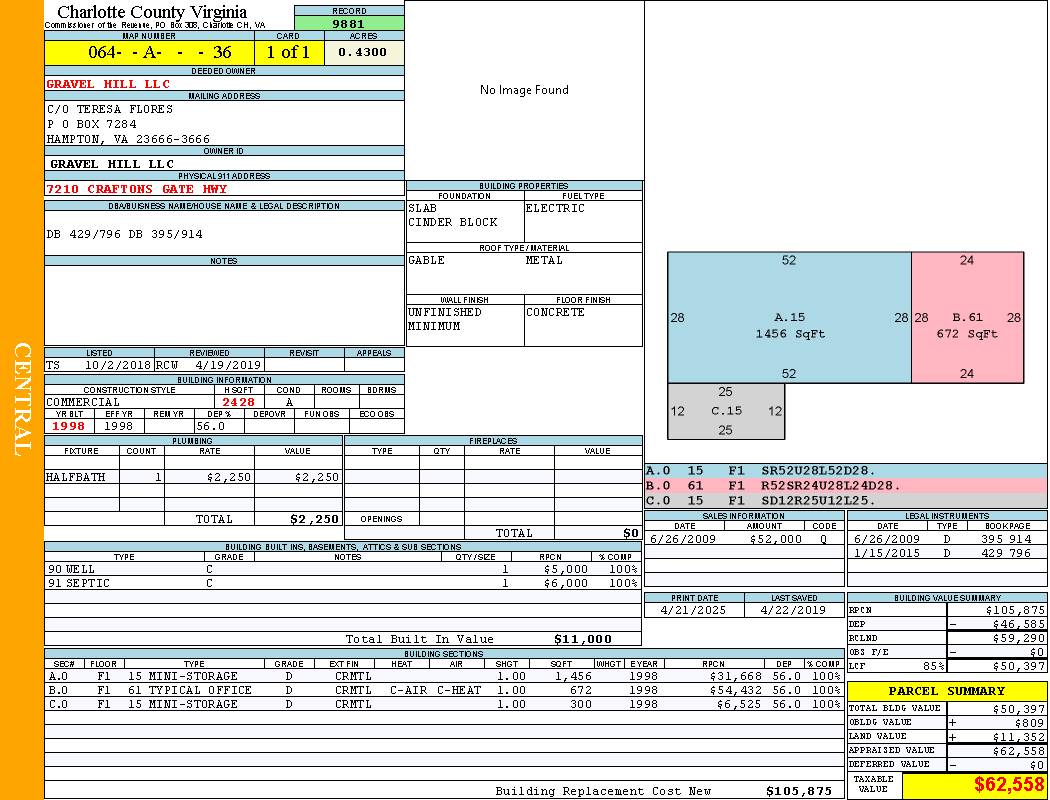This screenshot has height=800, width=1050.
Task: Click C-AIR value in TYPICAL OFFICE row
Action: coord(408,690)
